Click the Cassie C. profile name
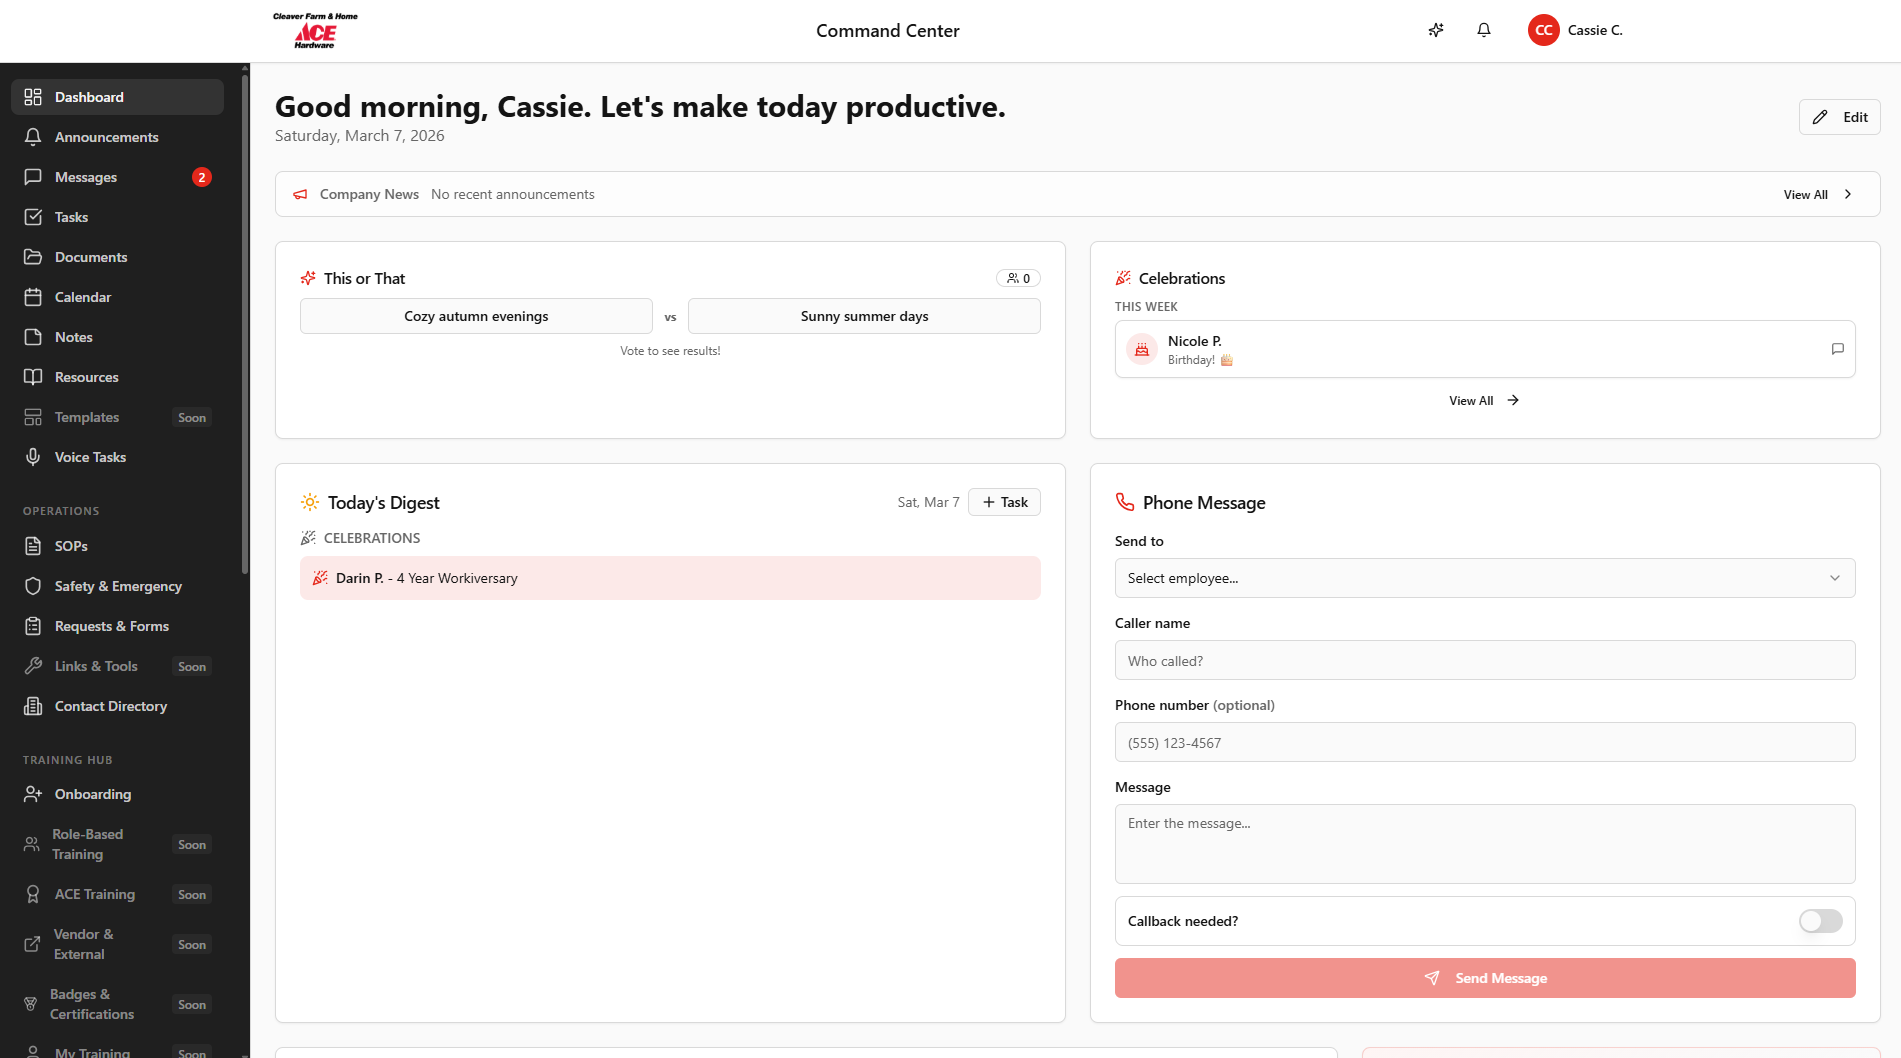 pyautogui.click(x=1595, y=30)
